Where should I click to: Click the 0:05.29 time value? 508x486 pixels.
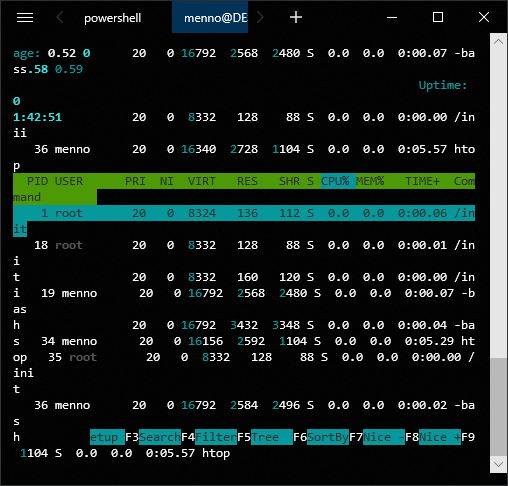429,341
